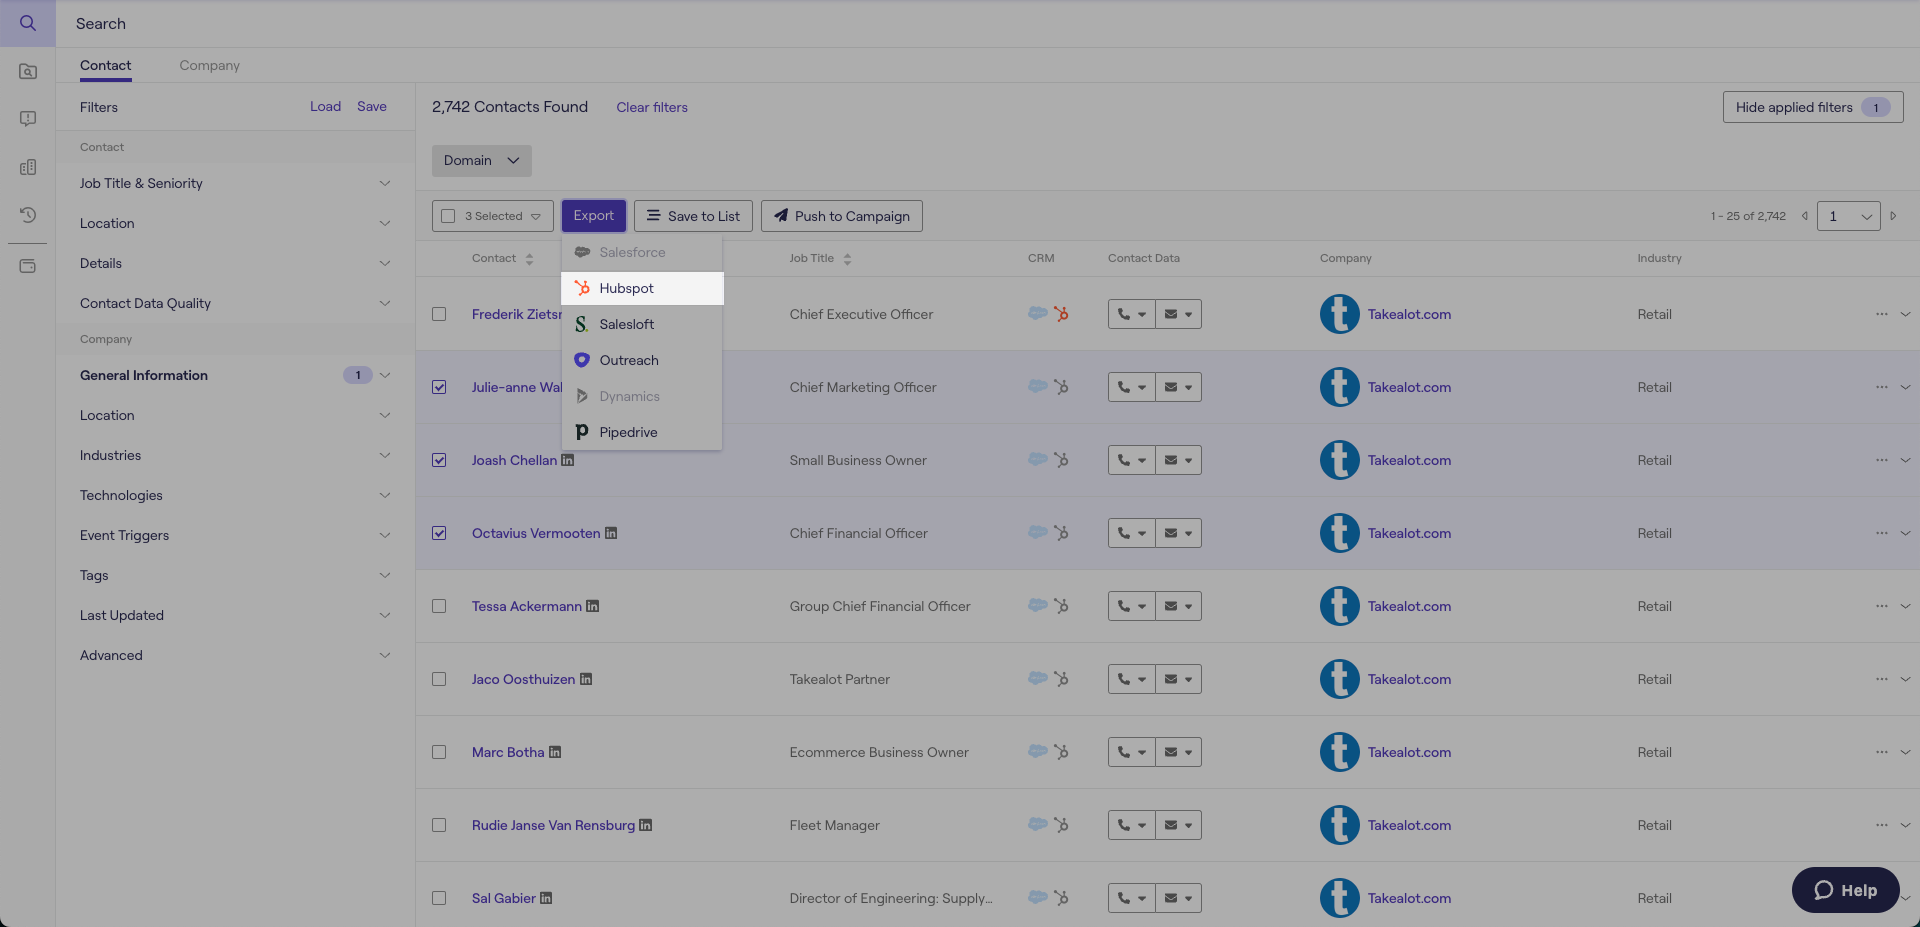Choose Salesloft from the Export menu
The image size is (1920, 927).
(x=642, y=324)
